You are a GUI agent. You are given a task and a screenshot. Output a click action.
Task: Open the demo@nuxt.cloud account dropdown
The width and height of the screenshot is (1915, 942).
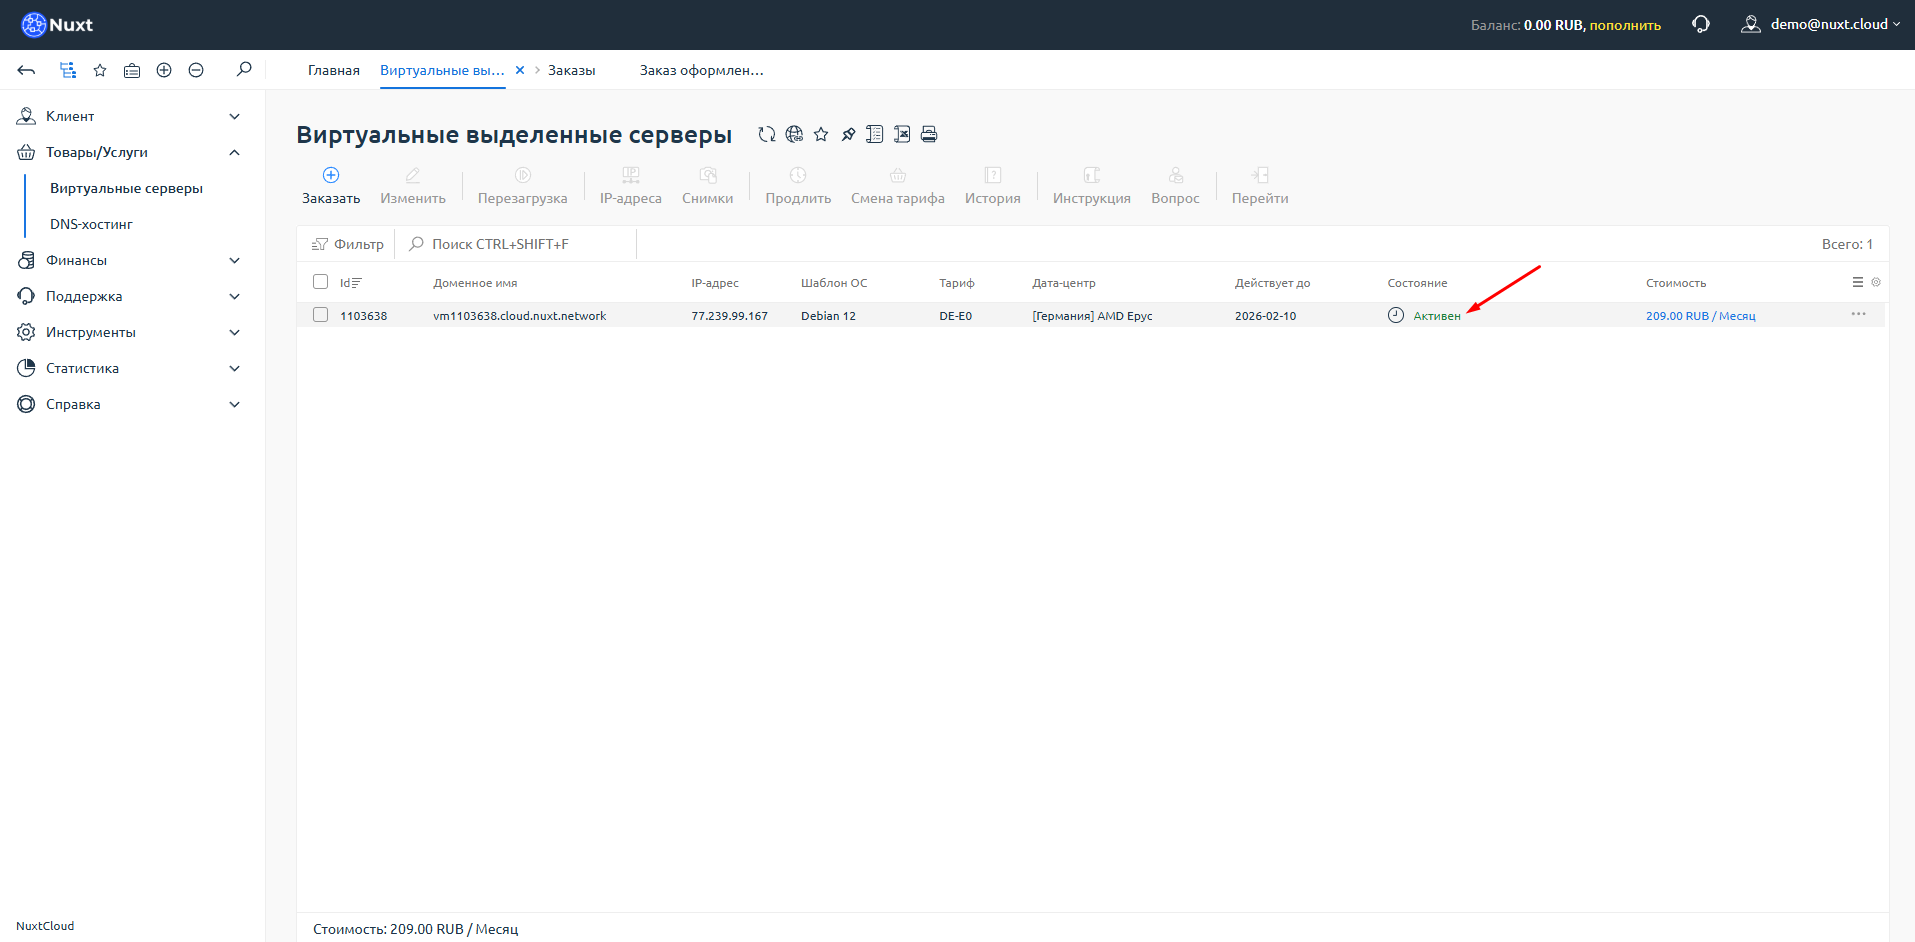(1822, 24)
